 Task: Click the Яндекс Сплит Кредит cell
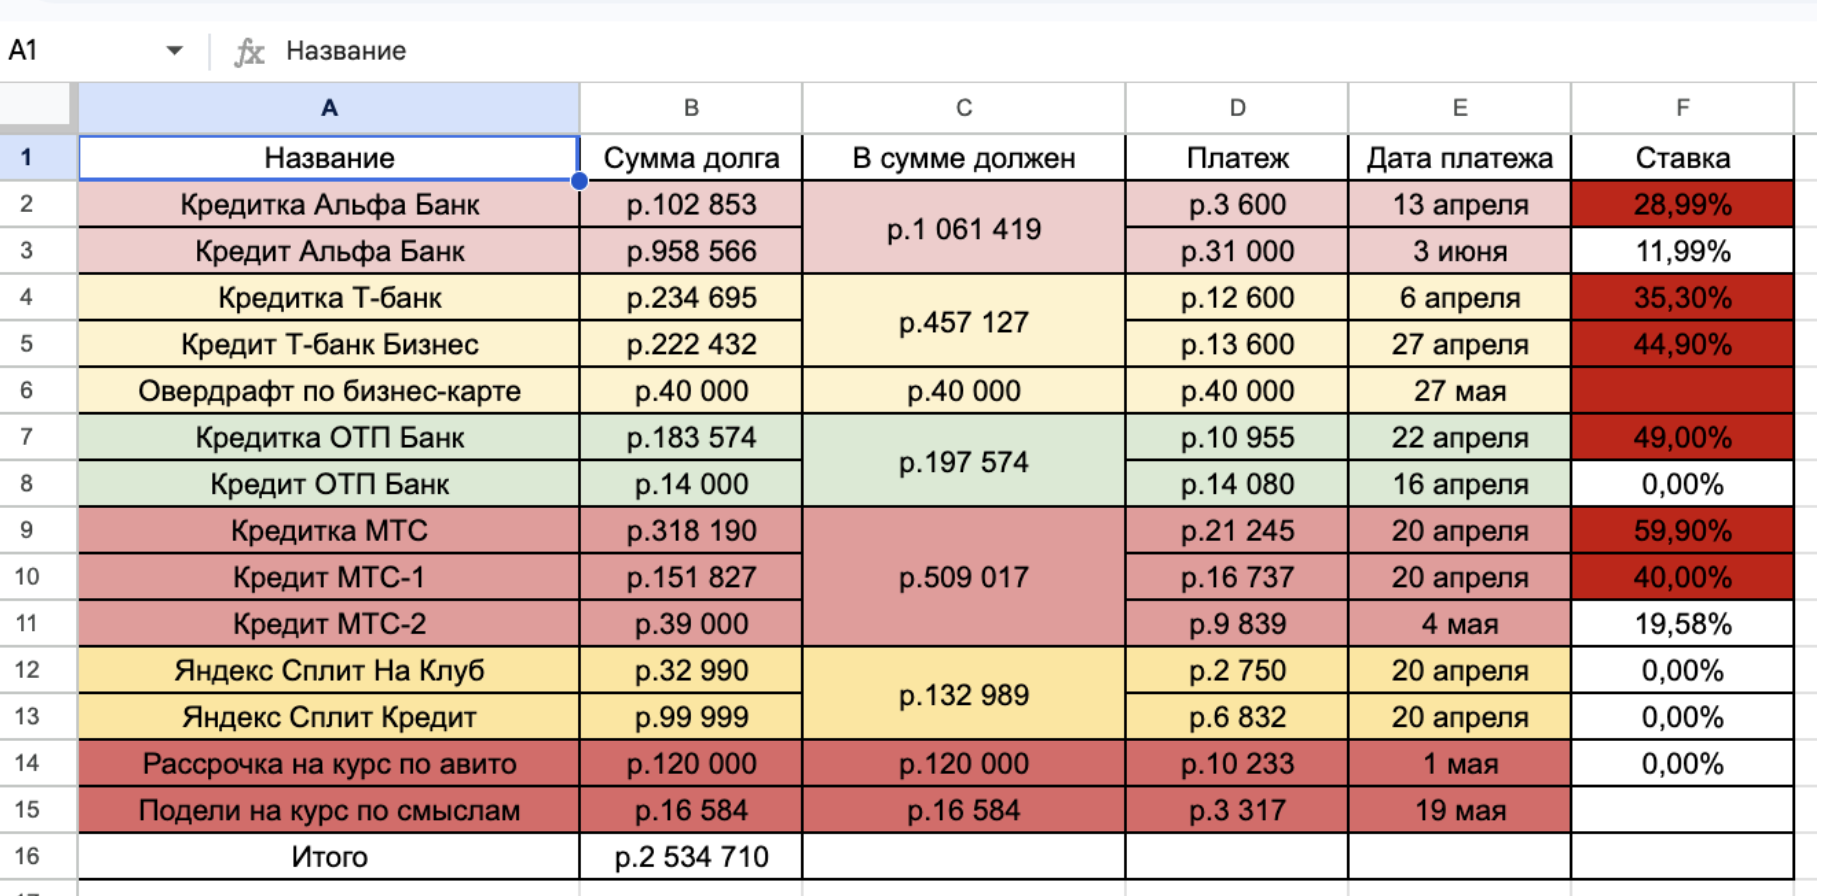329,717
